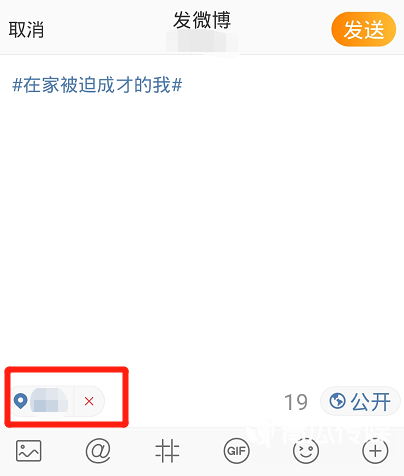Place cursor right after the closing hashtag

pyautogui.click(x=183, y=85)
